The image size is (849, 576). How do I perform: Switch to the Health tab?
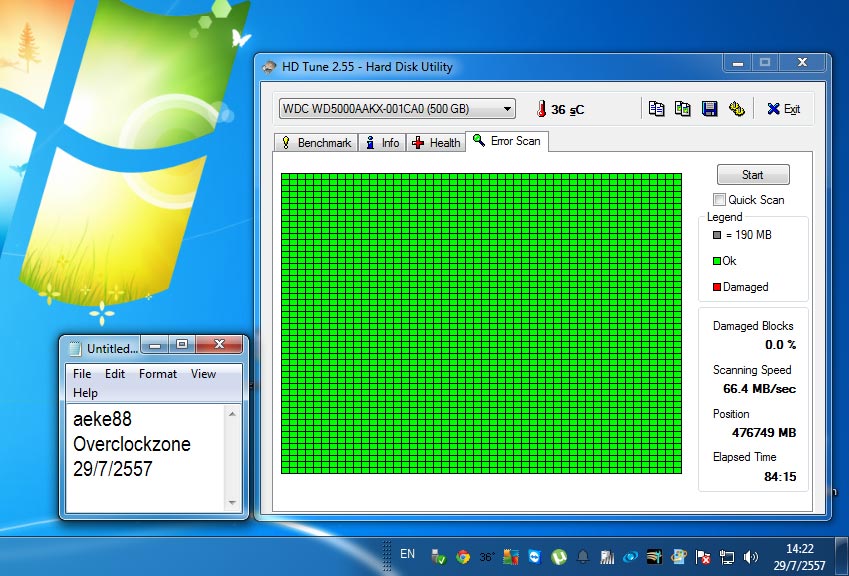point(436,143)
